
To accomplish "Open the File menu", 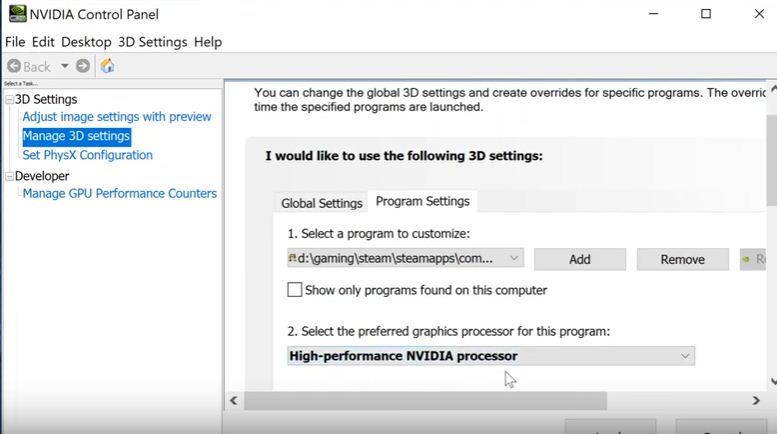I will [15, 42].
